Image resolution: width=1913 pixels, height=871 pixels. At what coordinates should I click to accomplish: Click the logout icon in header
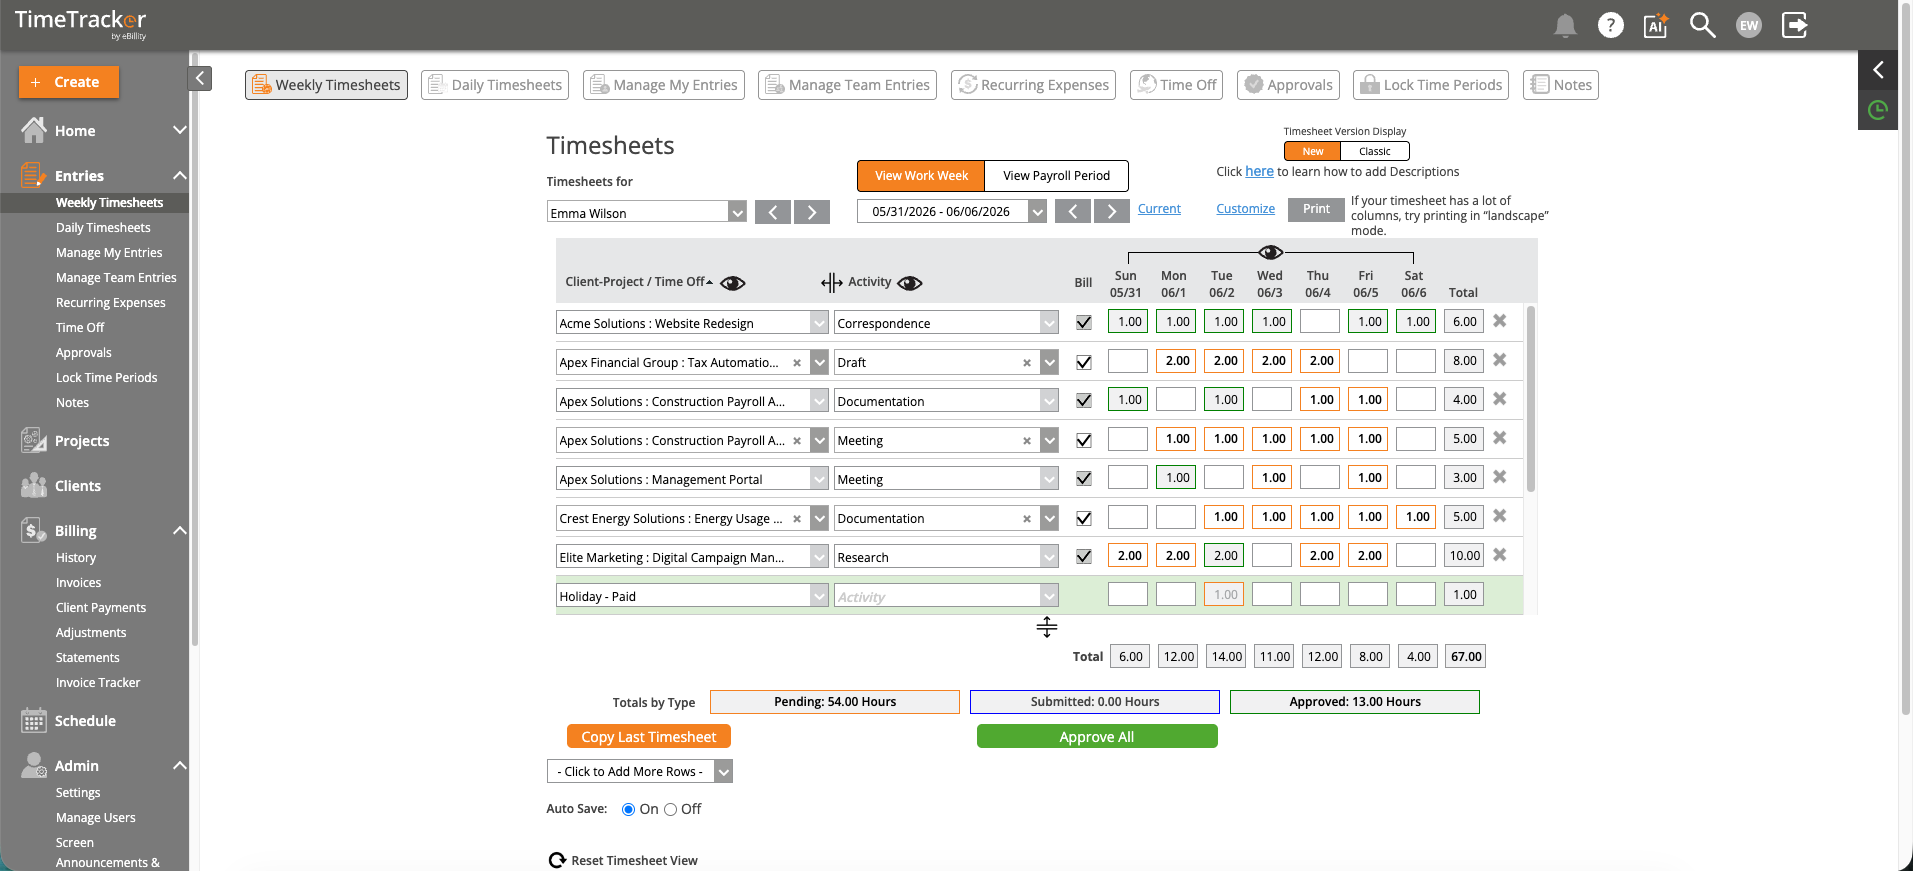[x=1795, y=25]
